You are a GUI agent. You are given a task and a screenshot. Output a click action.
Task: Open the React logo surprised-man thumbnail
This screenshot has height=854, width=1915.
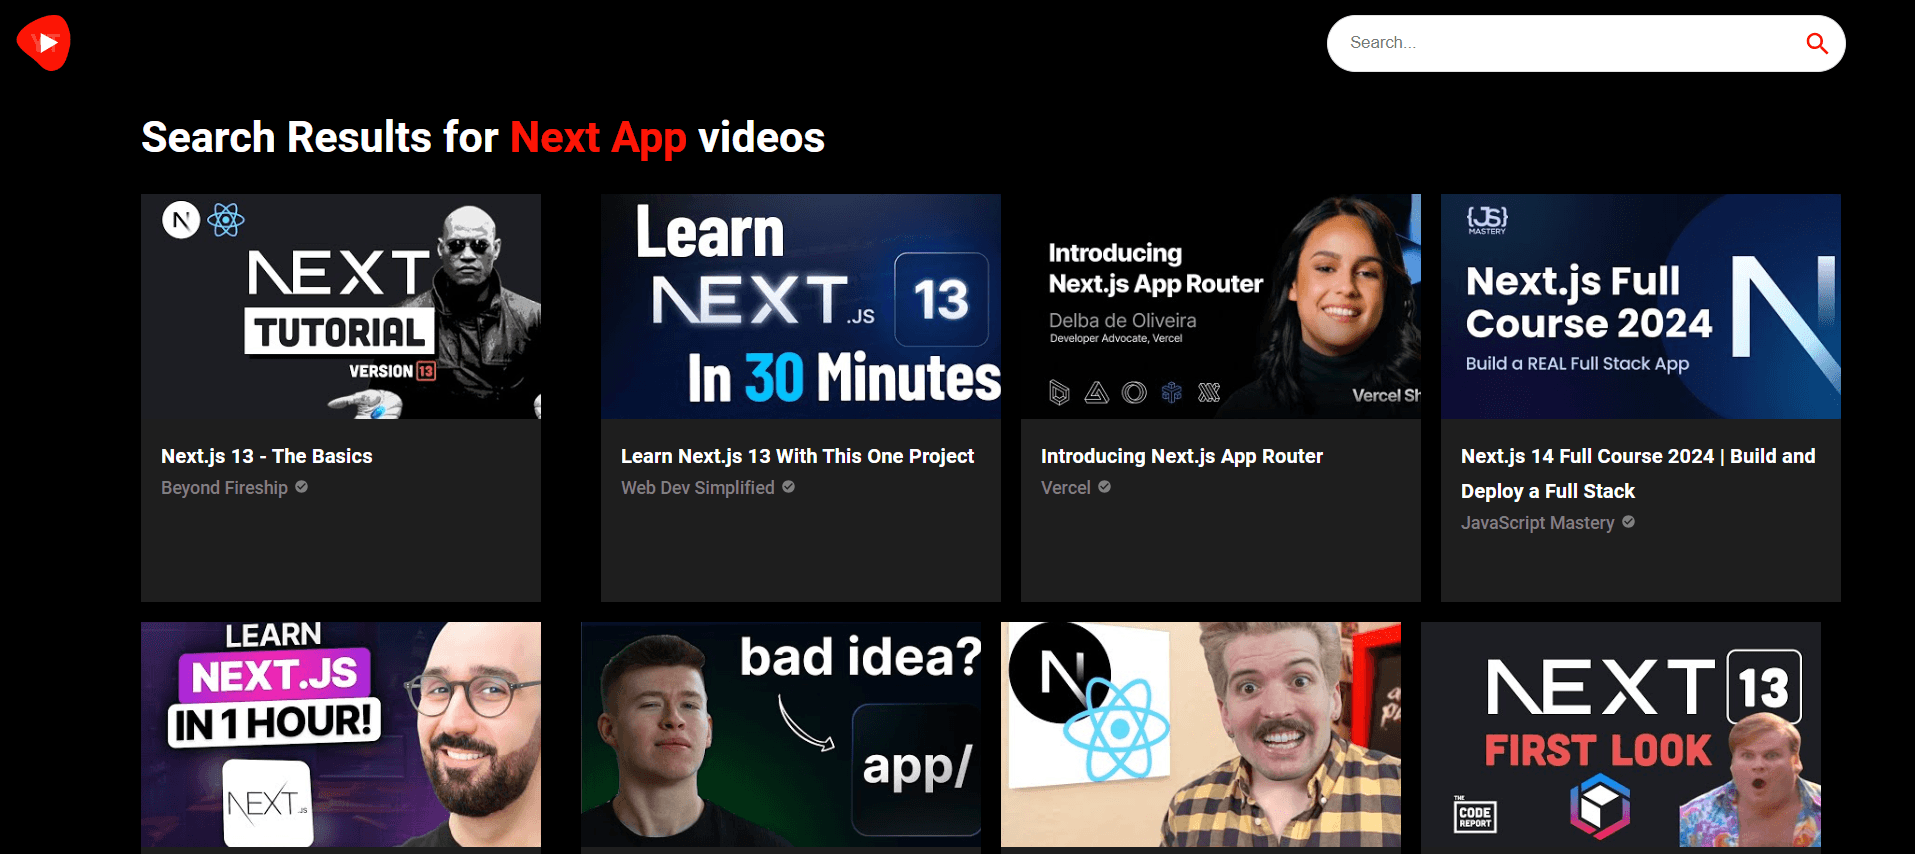(1201, 735)
